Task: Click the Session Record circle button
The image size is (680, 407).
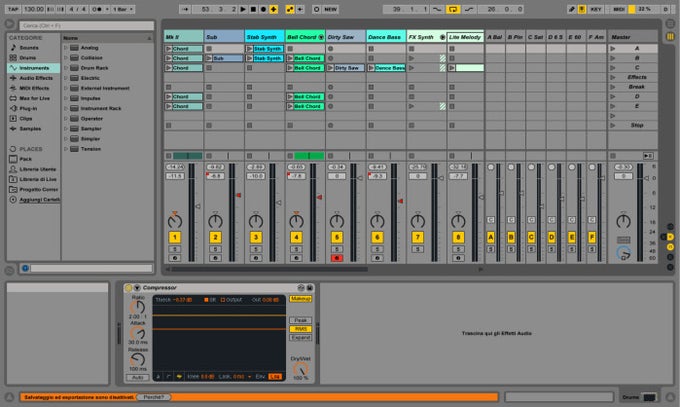Action: (317, 9)
